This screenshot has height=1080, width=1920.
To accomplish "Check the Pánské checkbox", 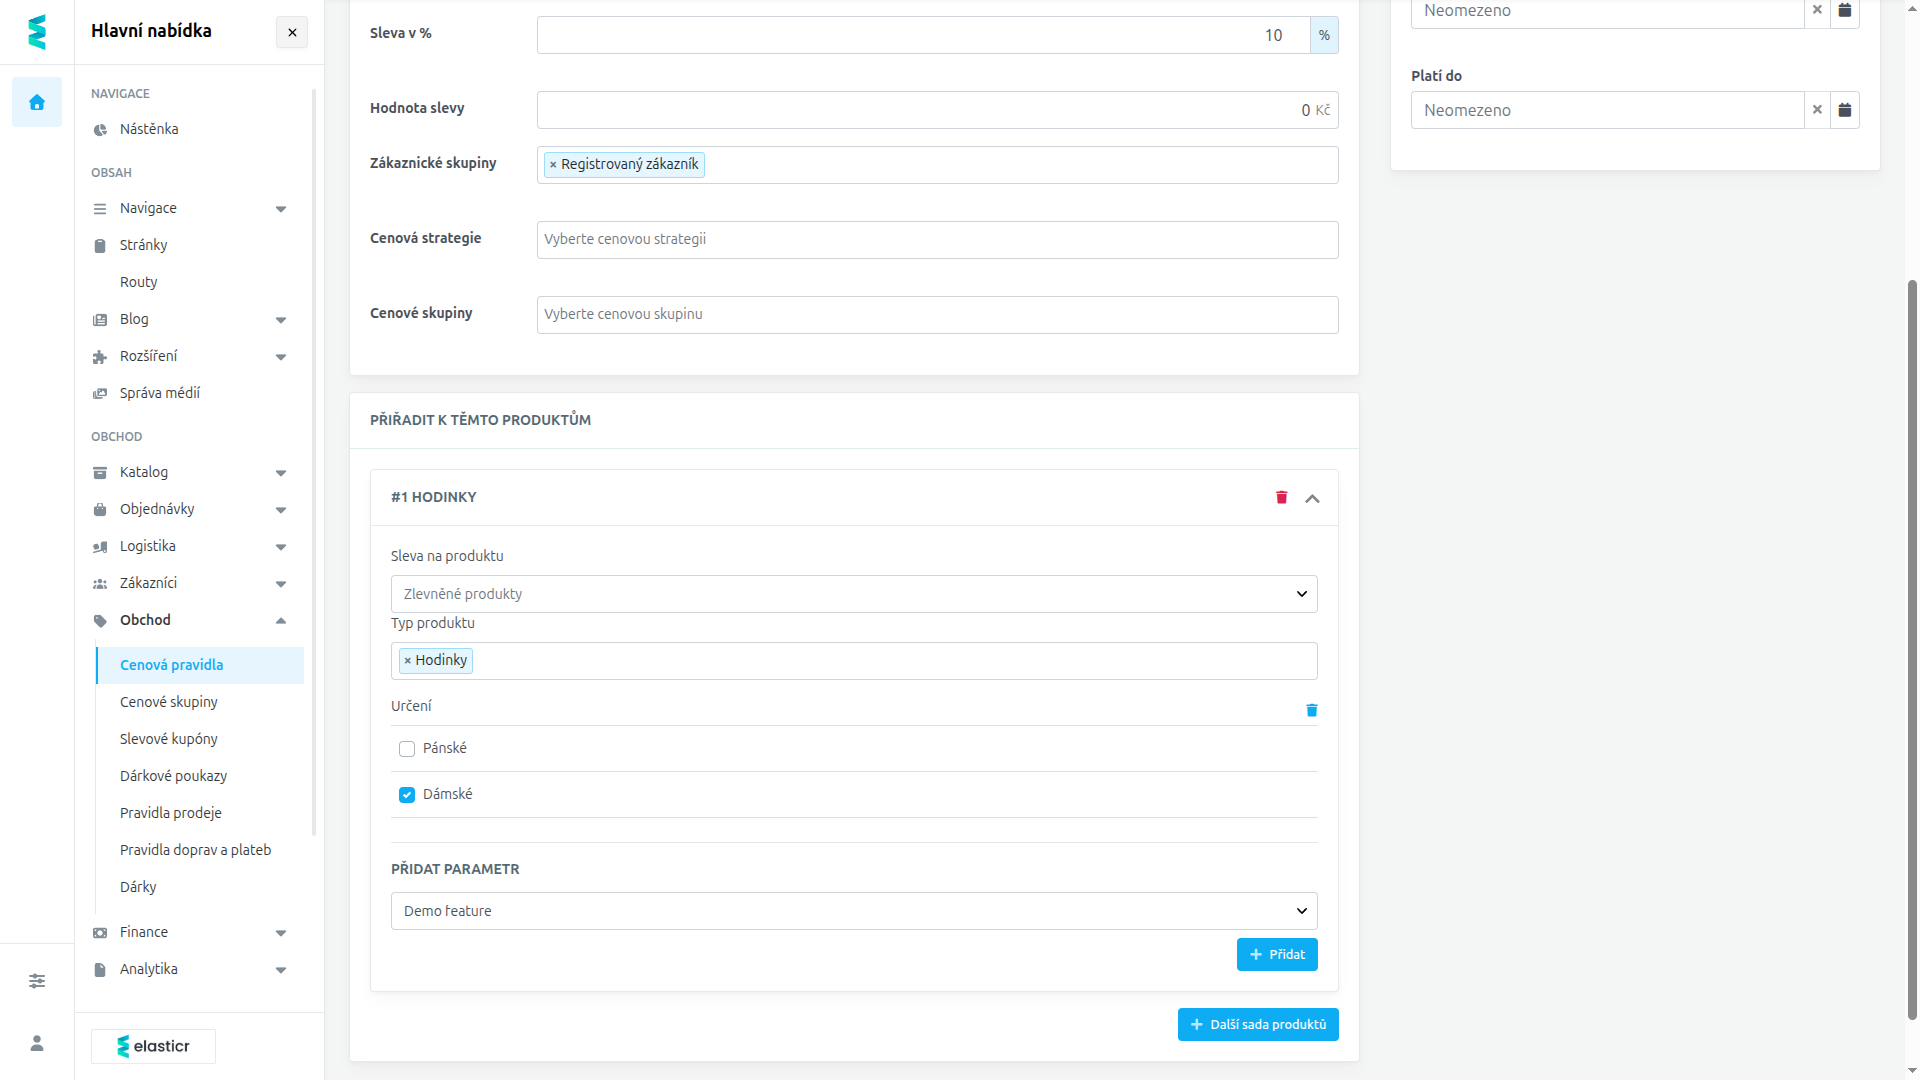I will [407, 749].
